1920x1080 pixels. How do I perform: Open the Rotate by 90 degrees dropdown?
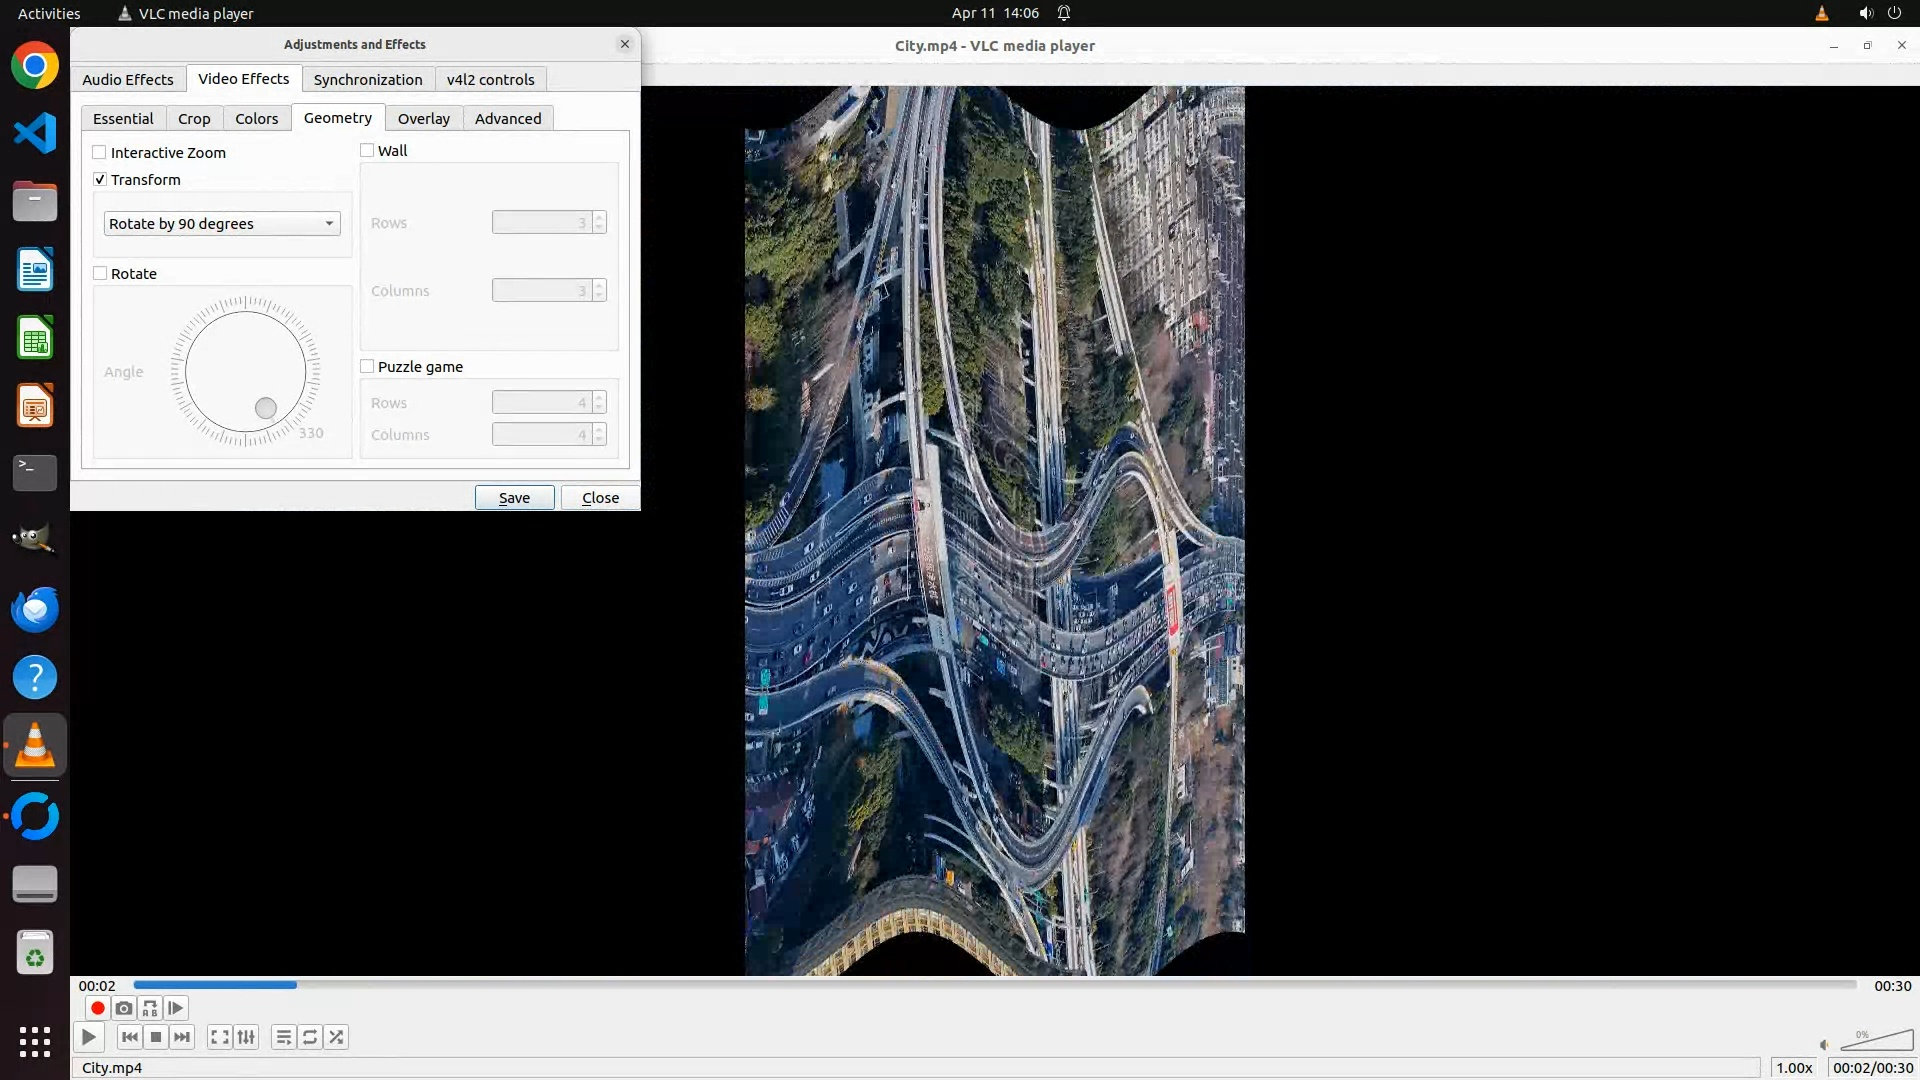tap(222, 224)
